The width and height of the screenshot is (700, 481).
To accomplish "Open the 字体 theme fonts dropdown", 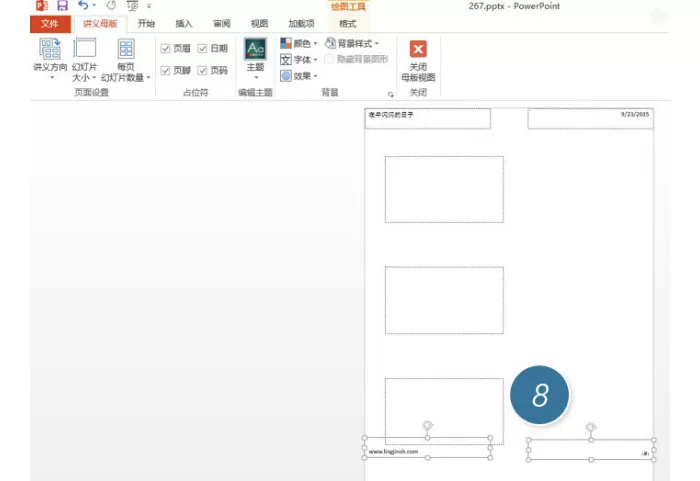I will 299,59.
